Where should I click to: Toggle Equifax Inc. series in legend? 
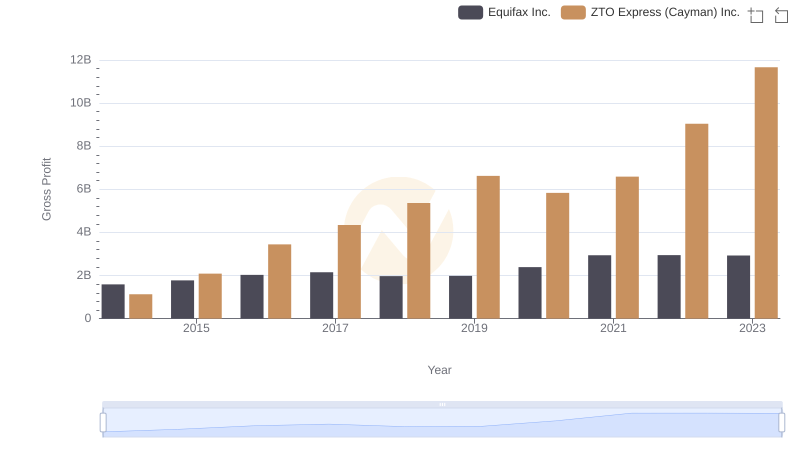pyautogui.click(x=505, y=12)
